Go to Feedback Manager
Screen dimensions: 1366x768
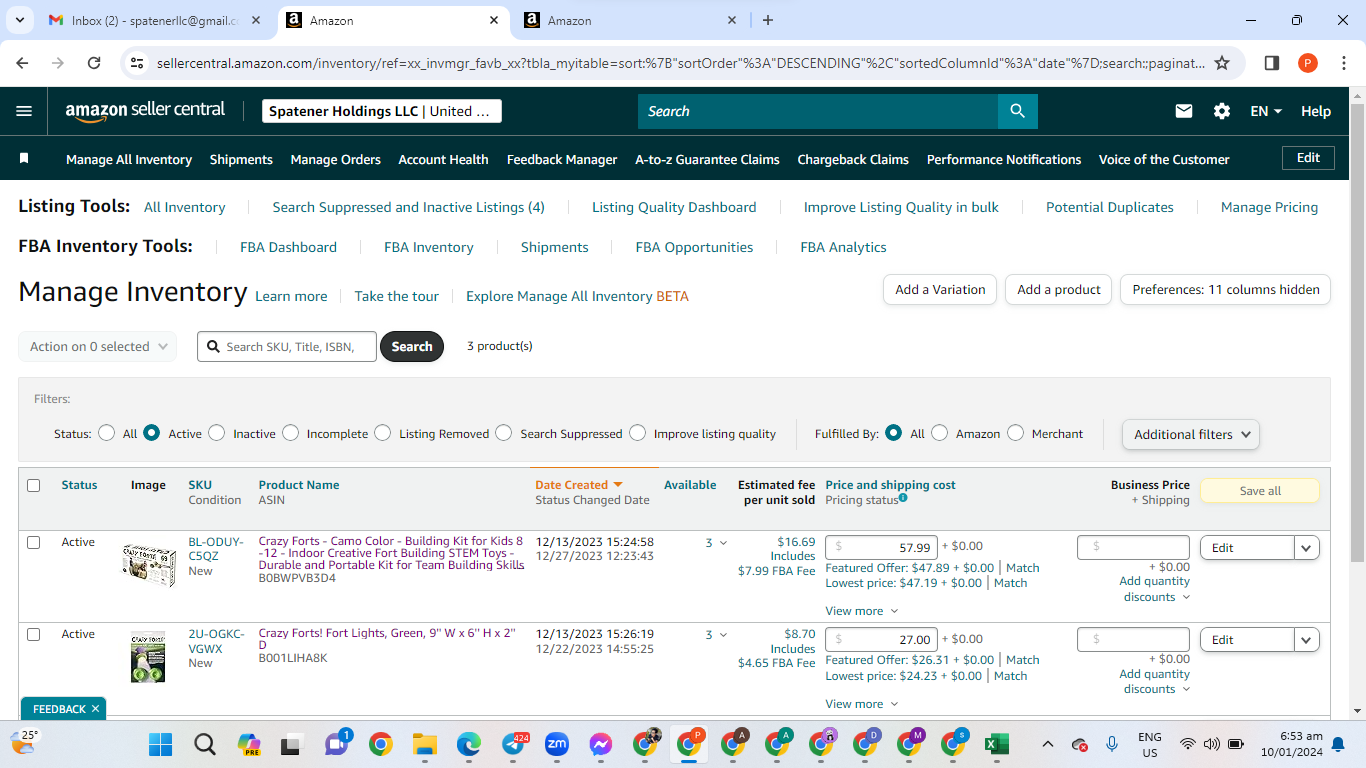(562, 159)
